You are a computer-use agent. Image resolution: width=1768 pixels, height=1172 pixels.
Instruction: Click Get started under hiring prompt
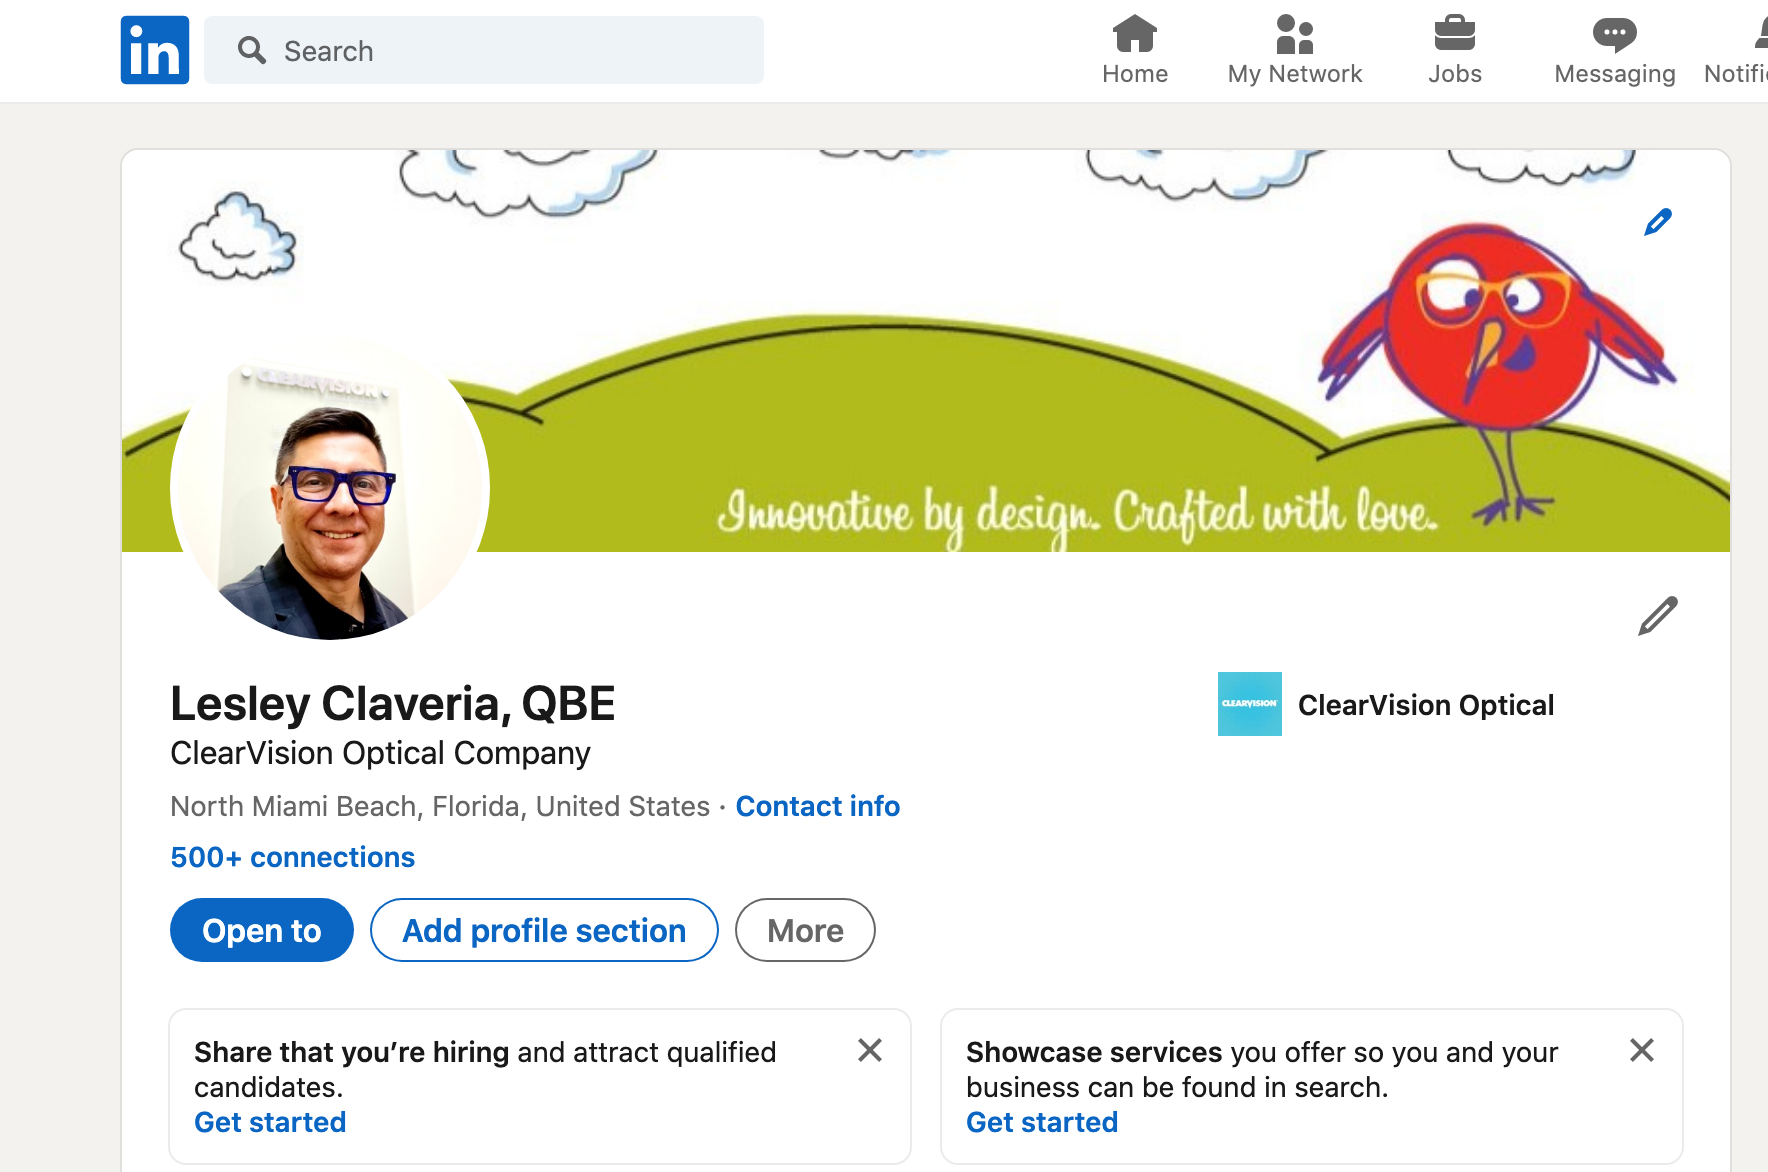pyautogui.click(x=270, y=1122)
